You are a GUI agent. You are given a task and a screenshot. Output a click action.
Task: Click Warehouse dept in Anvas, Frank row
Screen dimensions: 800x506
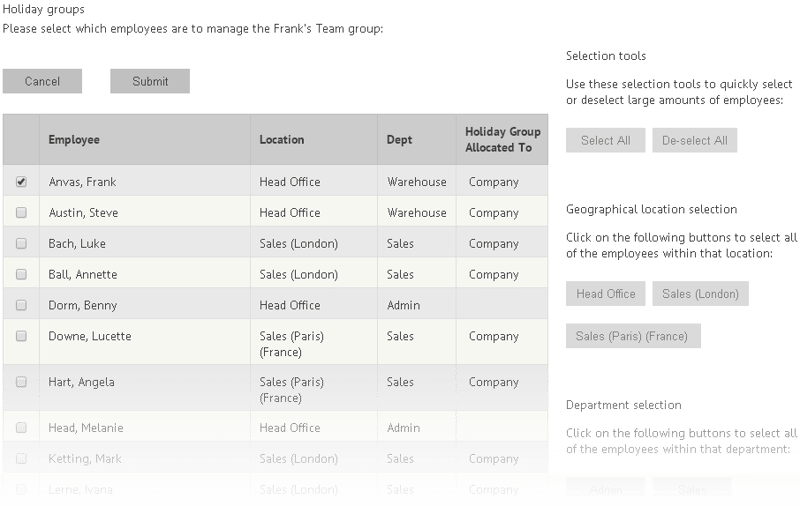point(416,182)
